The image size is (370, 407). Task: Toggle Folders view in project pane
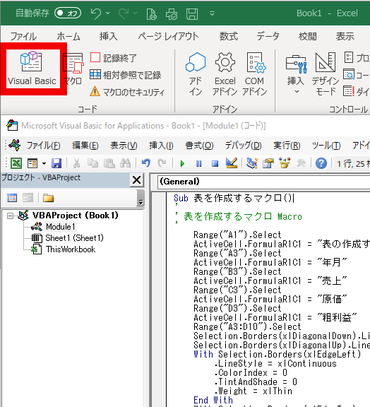(48, 198)
